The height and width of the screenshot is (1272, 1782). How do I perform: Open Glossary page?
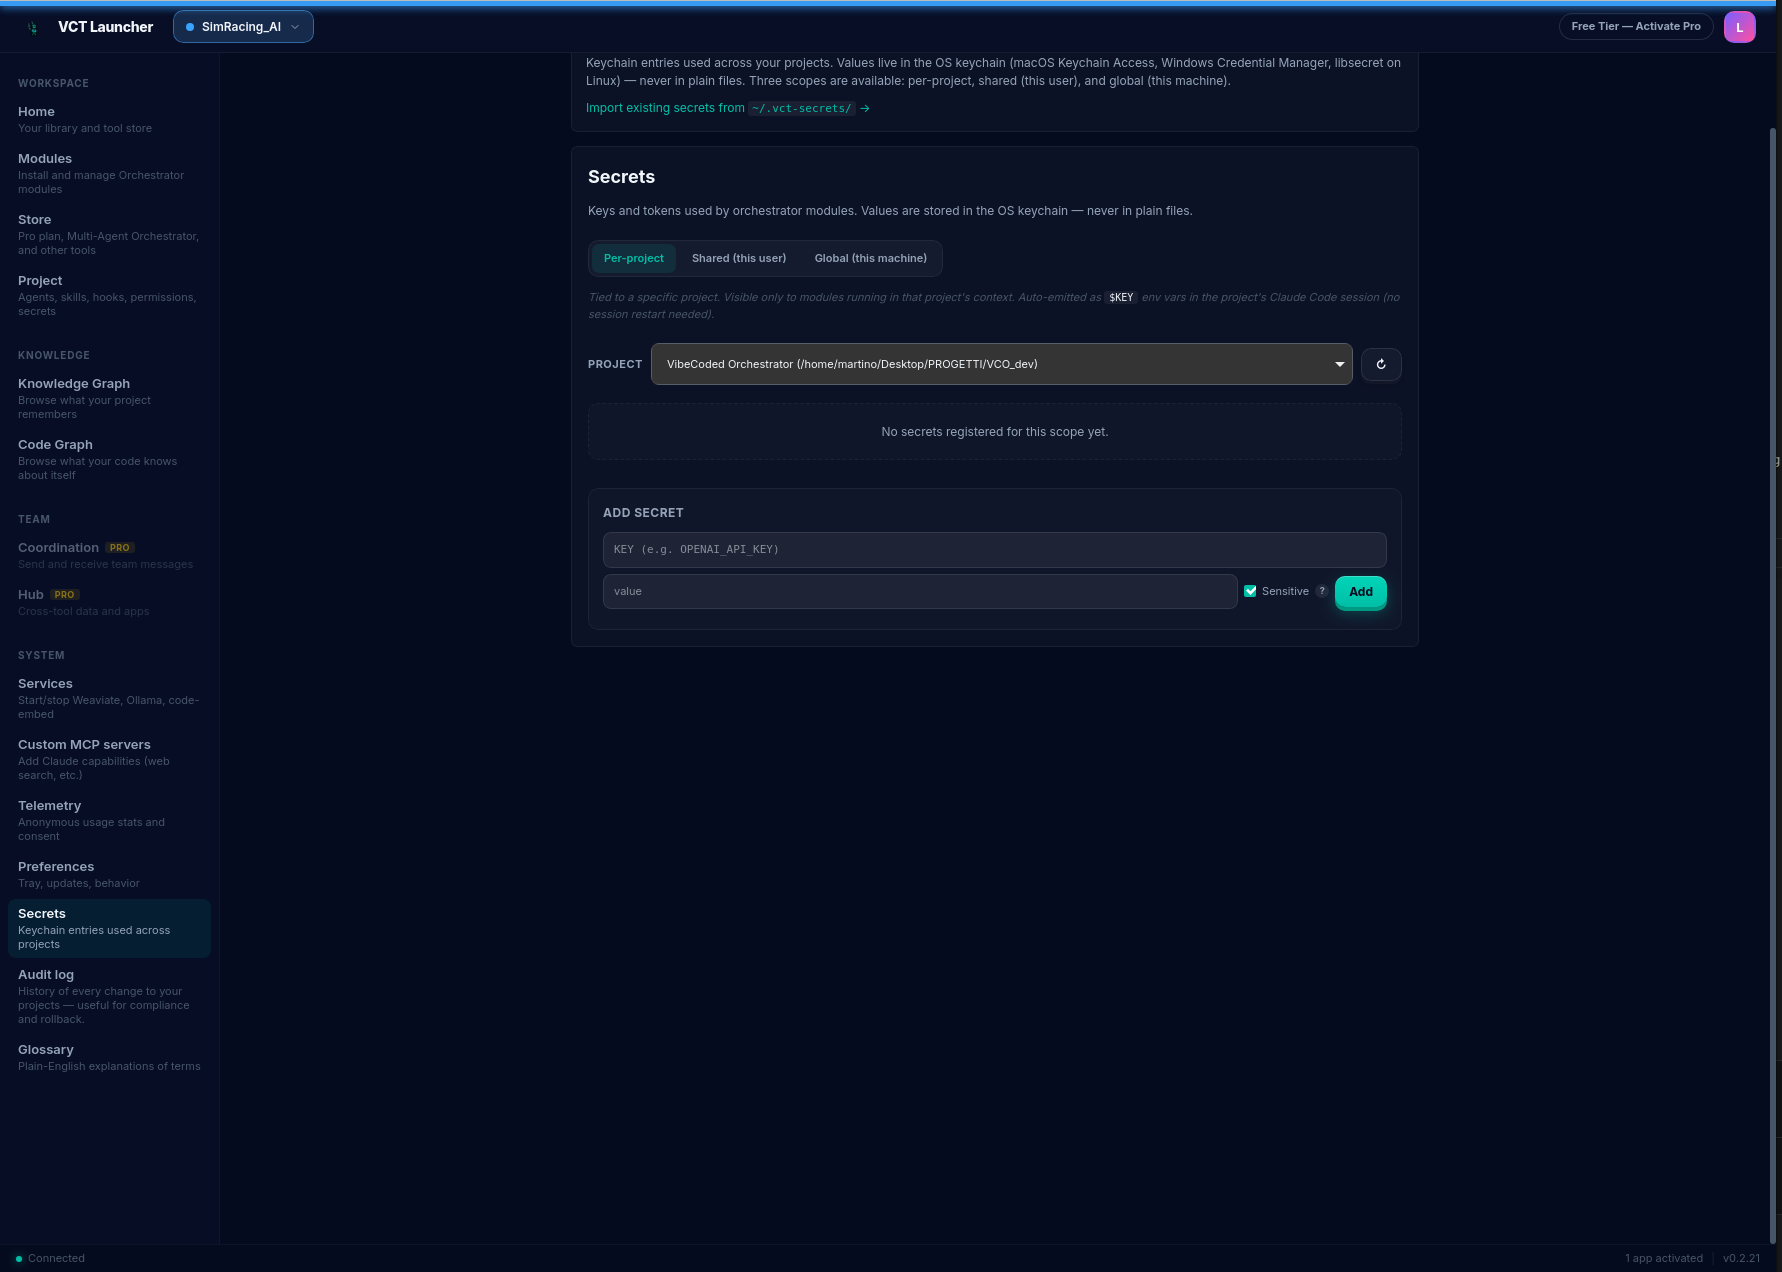[109, 1057]
